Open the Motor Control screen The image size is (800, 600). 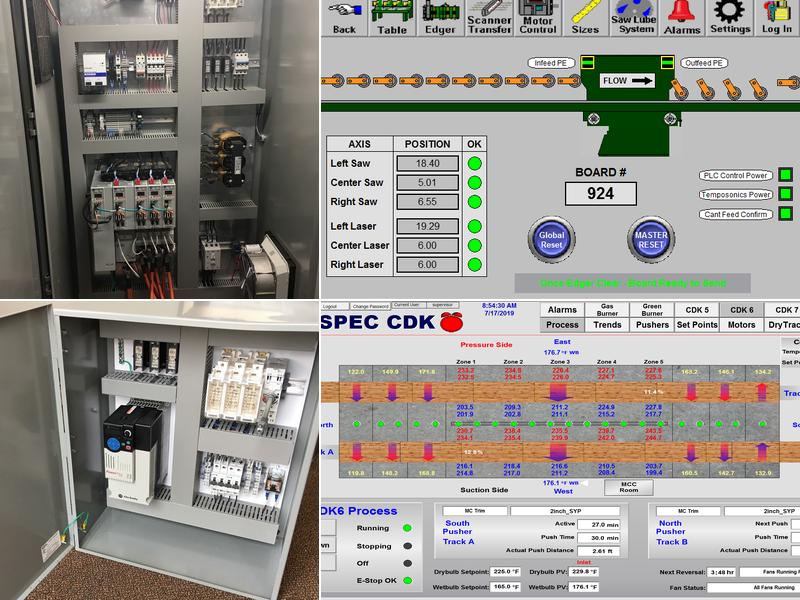[x=537, y=20]
